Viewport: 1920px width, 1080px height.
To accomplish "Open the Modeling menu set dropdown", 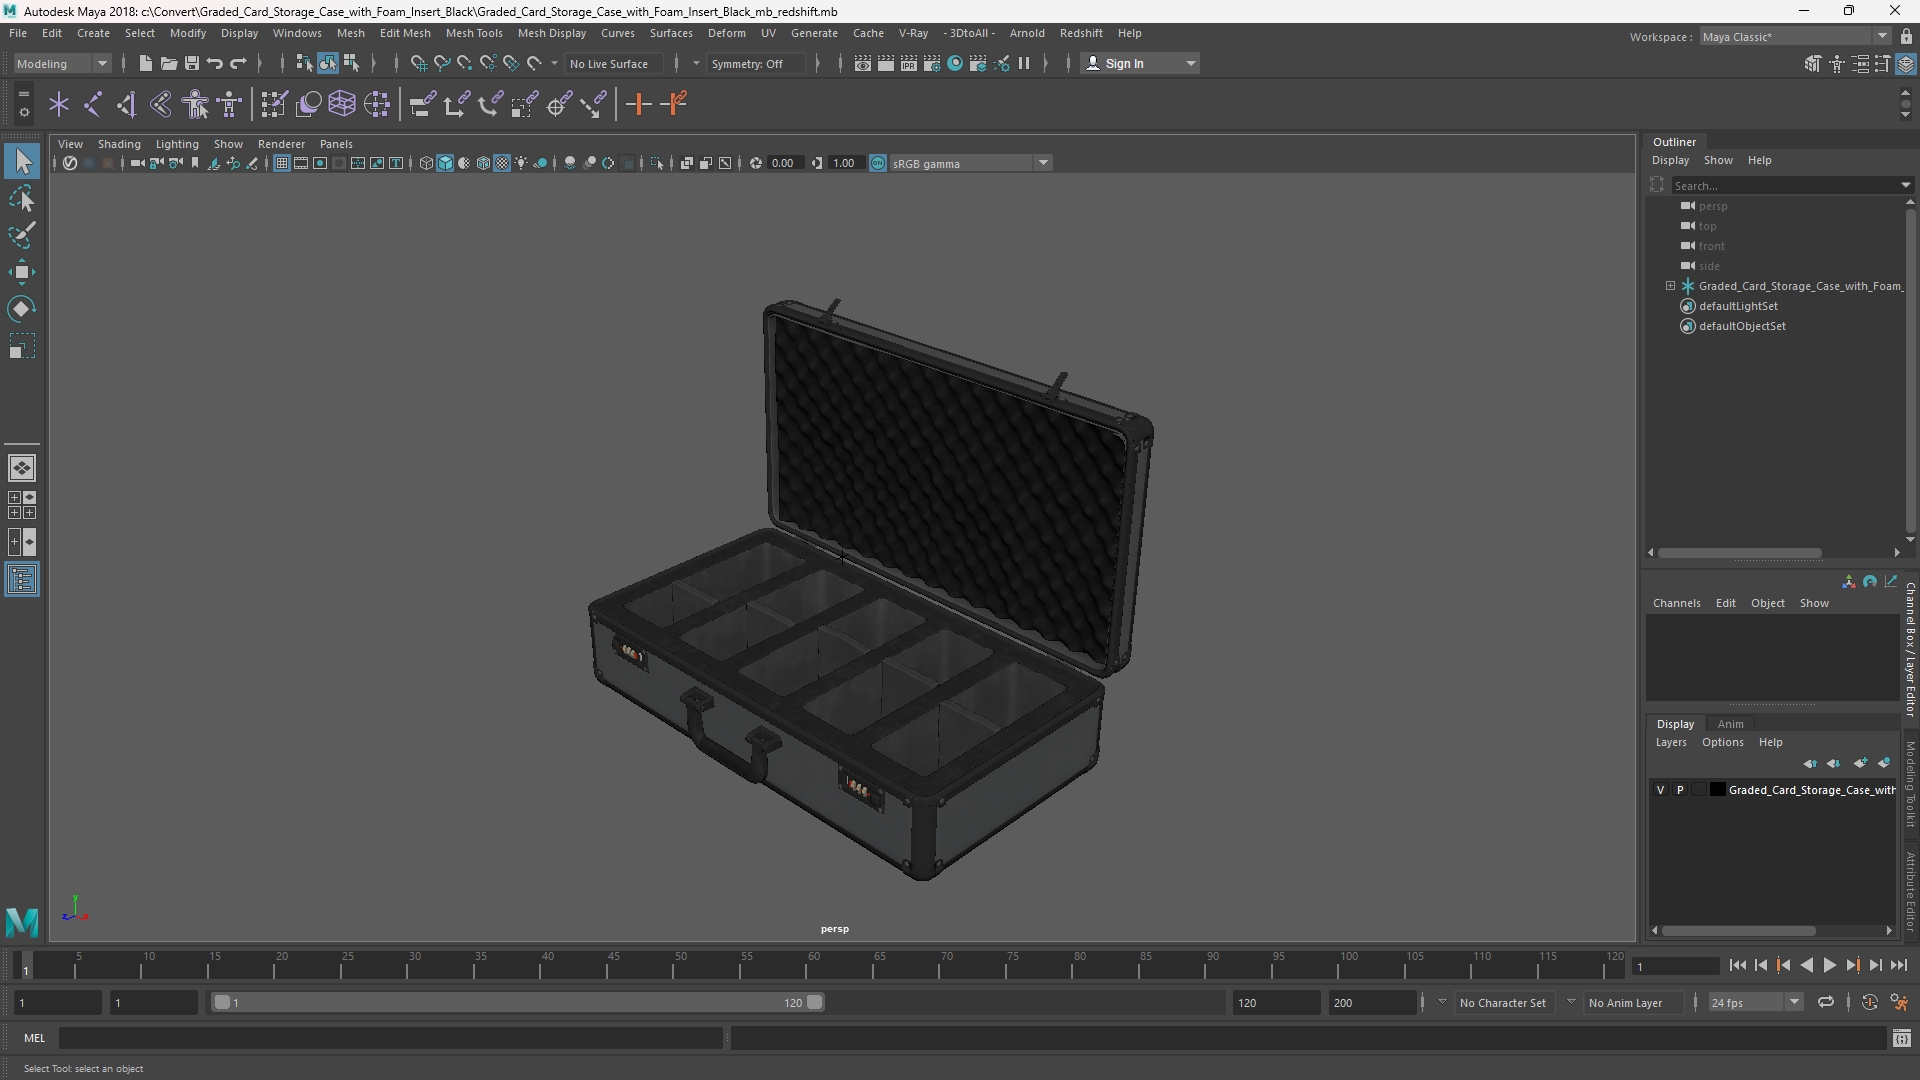I will (62, 64).
